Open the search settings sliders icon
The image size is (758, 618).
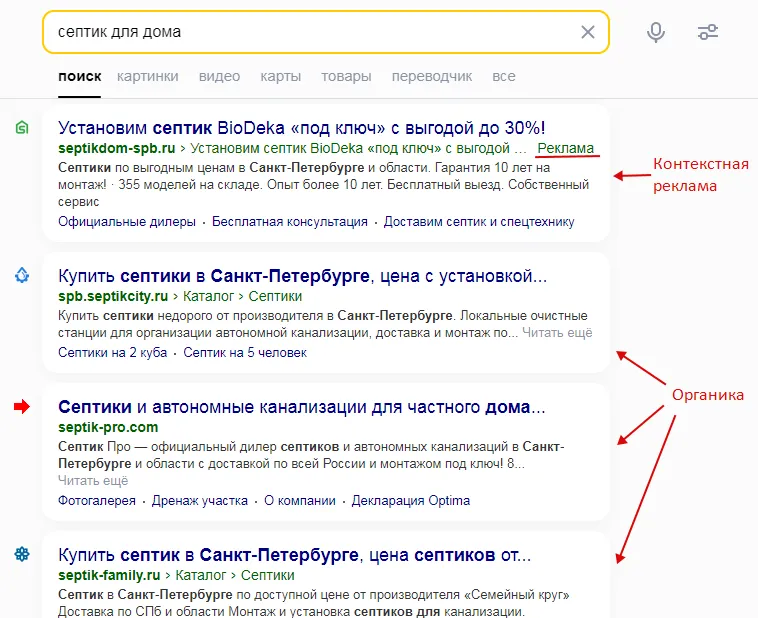(x=708, y=32)
